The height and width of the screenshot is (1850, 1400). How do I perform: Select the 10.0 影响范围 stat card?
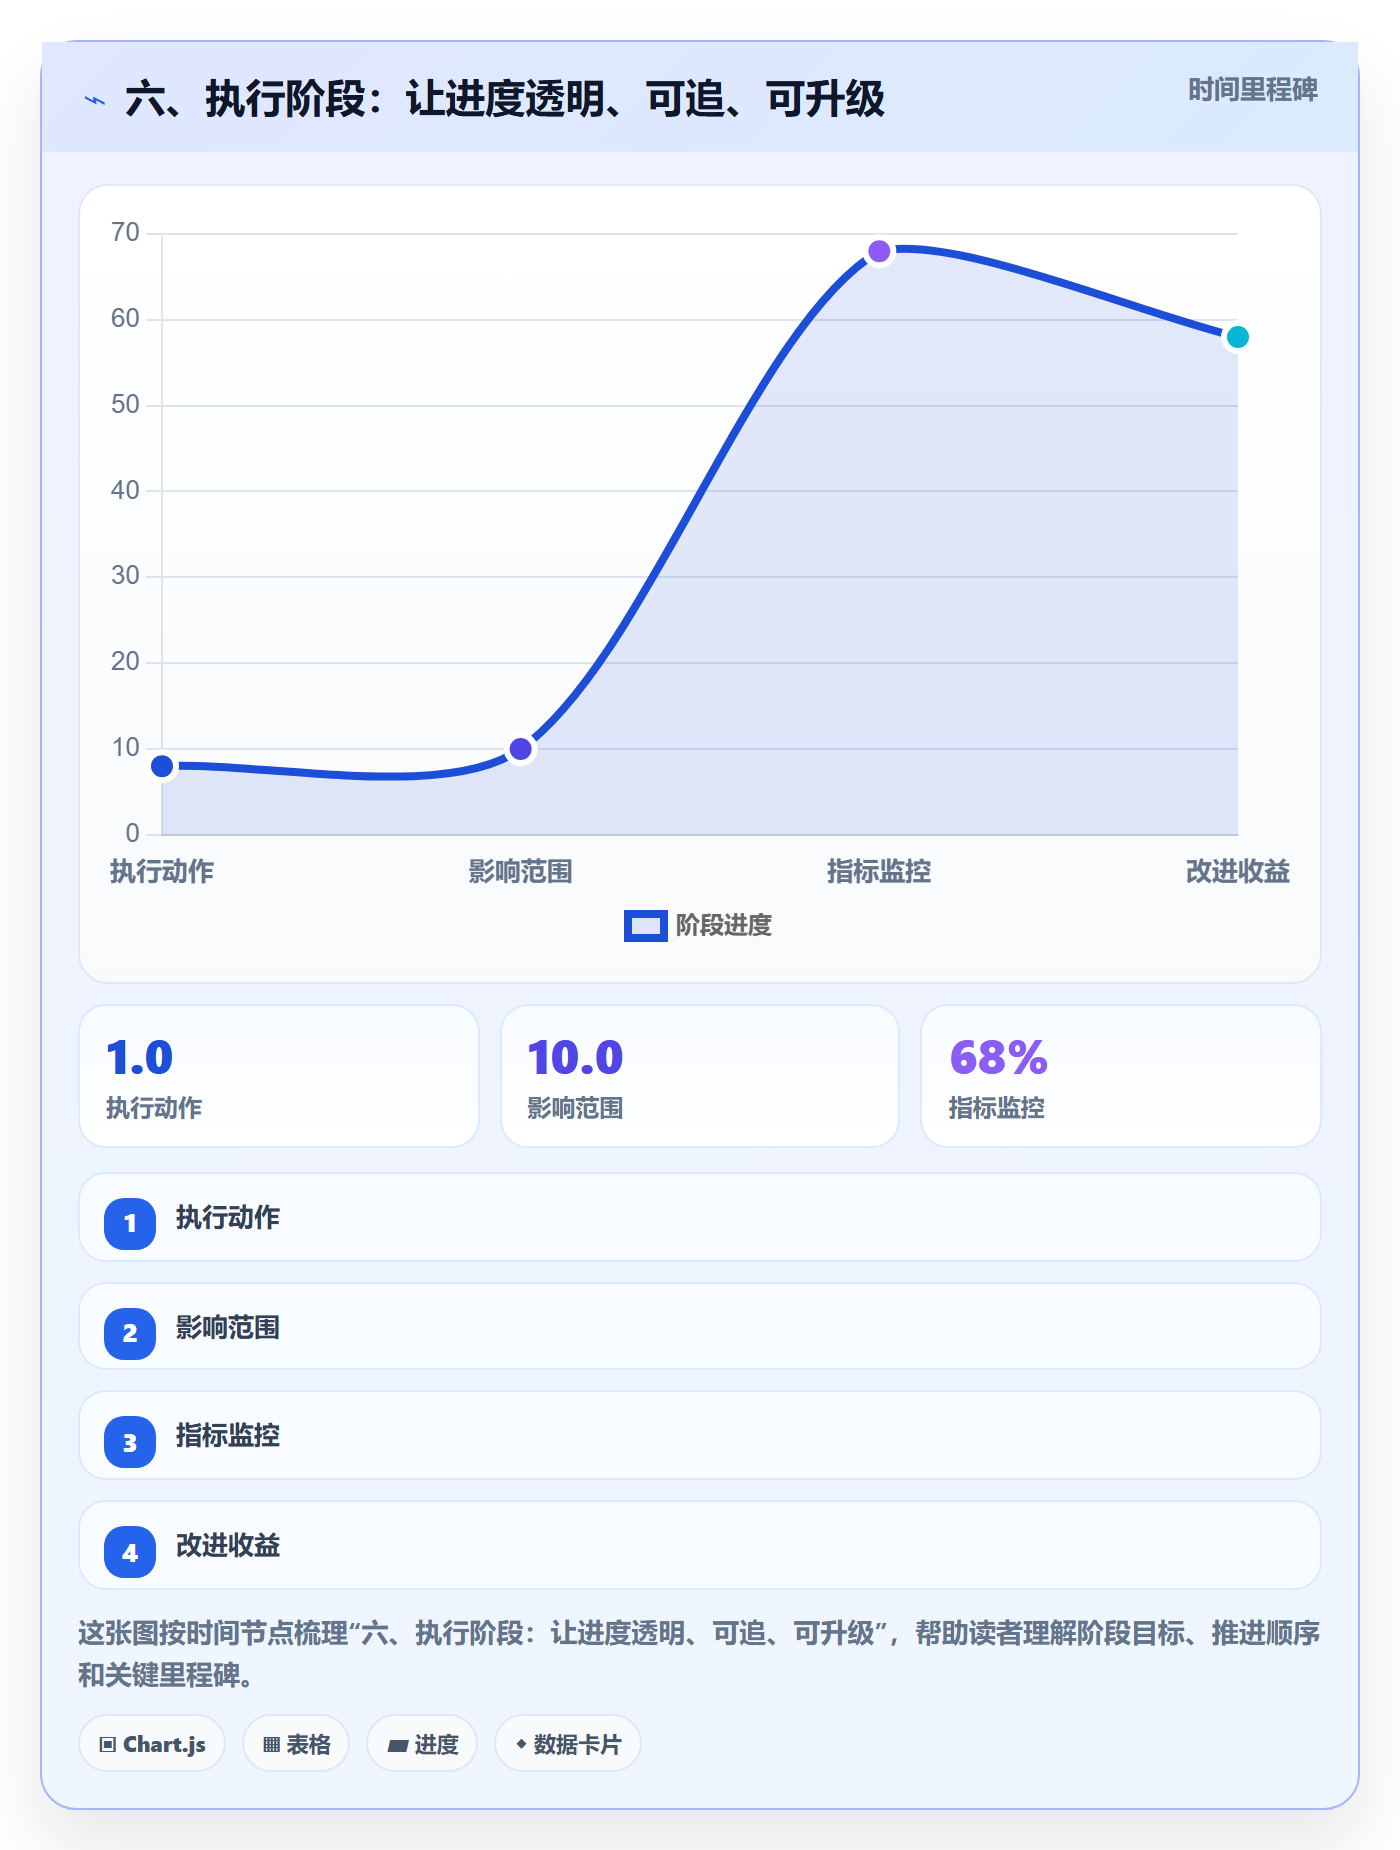point(700,1076)
